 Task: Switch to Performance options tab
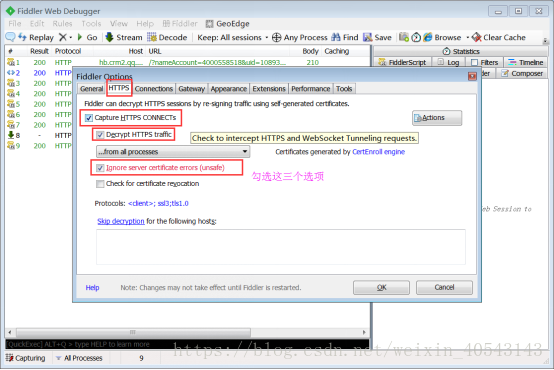click(311, 89)
